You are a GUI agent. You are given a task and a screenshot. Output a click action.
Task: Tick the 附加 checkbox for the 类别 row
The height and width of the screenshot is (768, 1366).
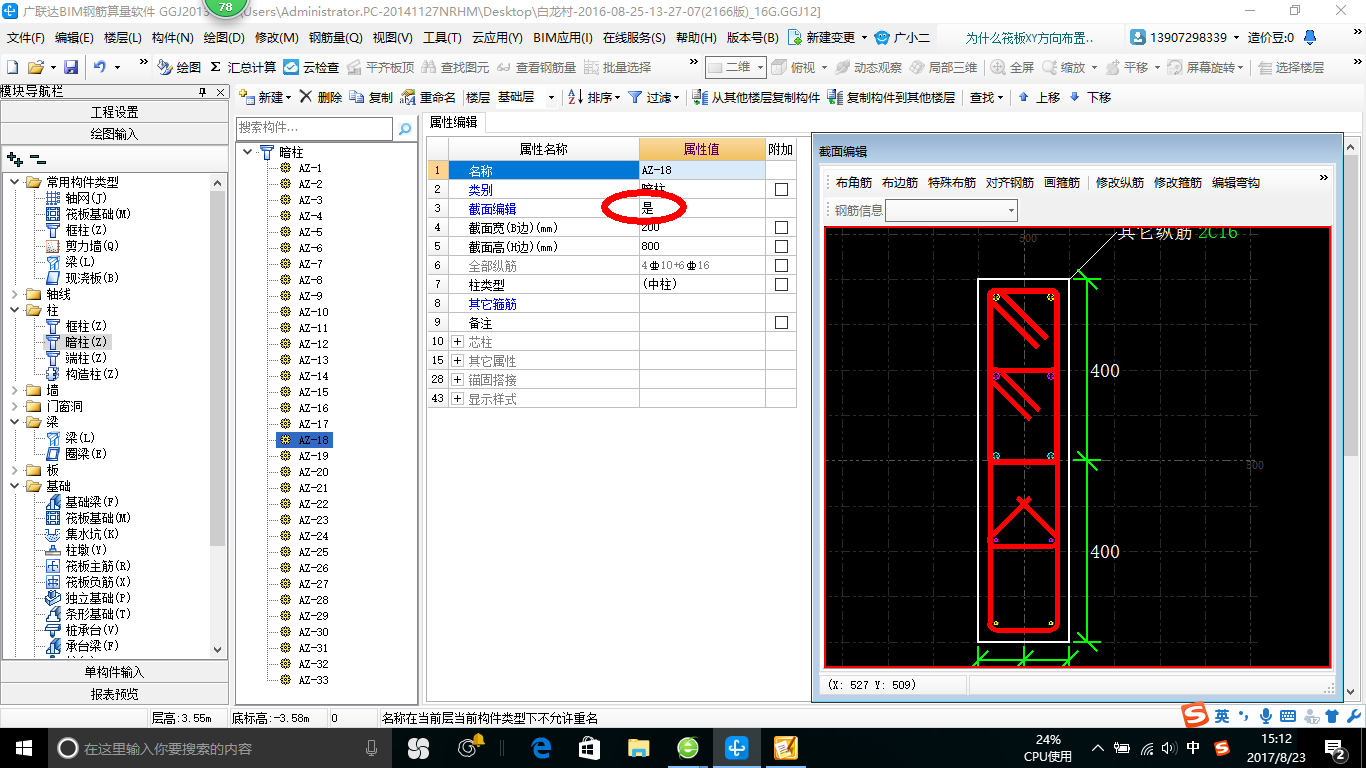(x=781, y=189)
